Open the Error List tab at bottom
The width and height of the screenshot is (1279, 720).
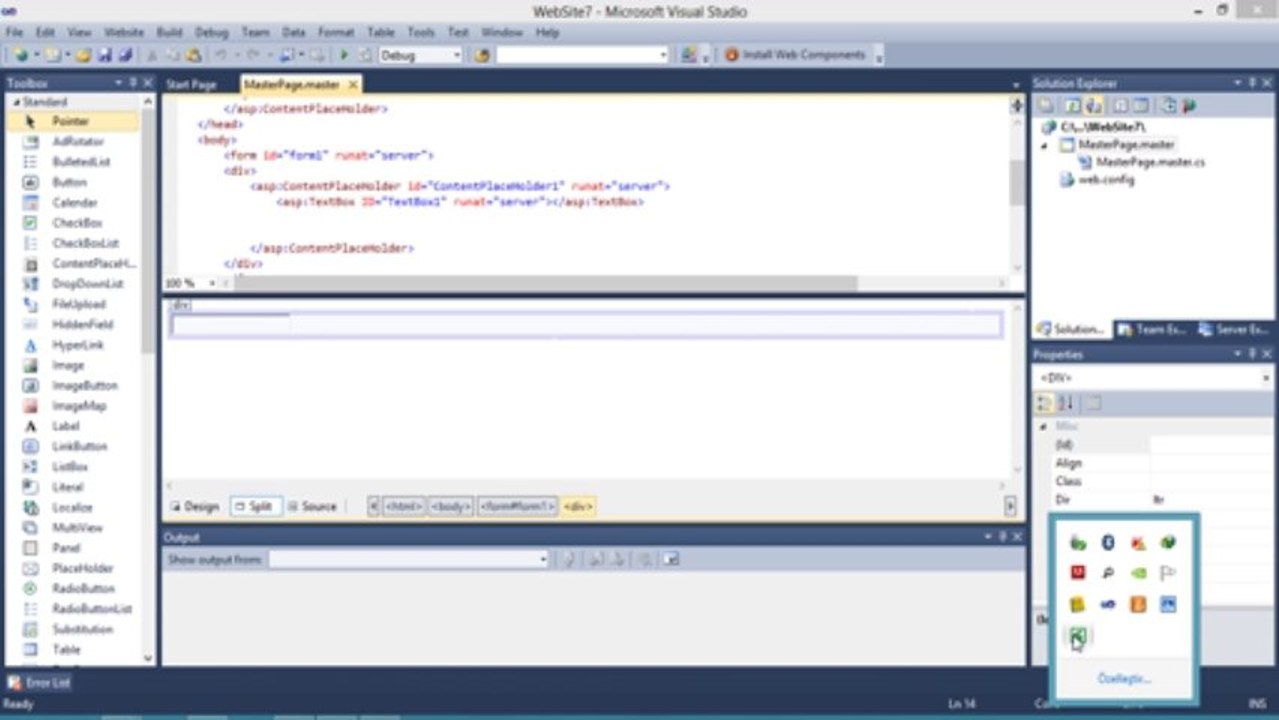click(x=40, y=683)
